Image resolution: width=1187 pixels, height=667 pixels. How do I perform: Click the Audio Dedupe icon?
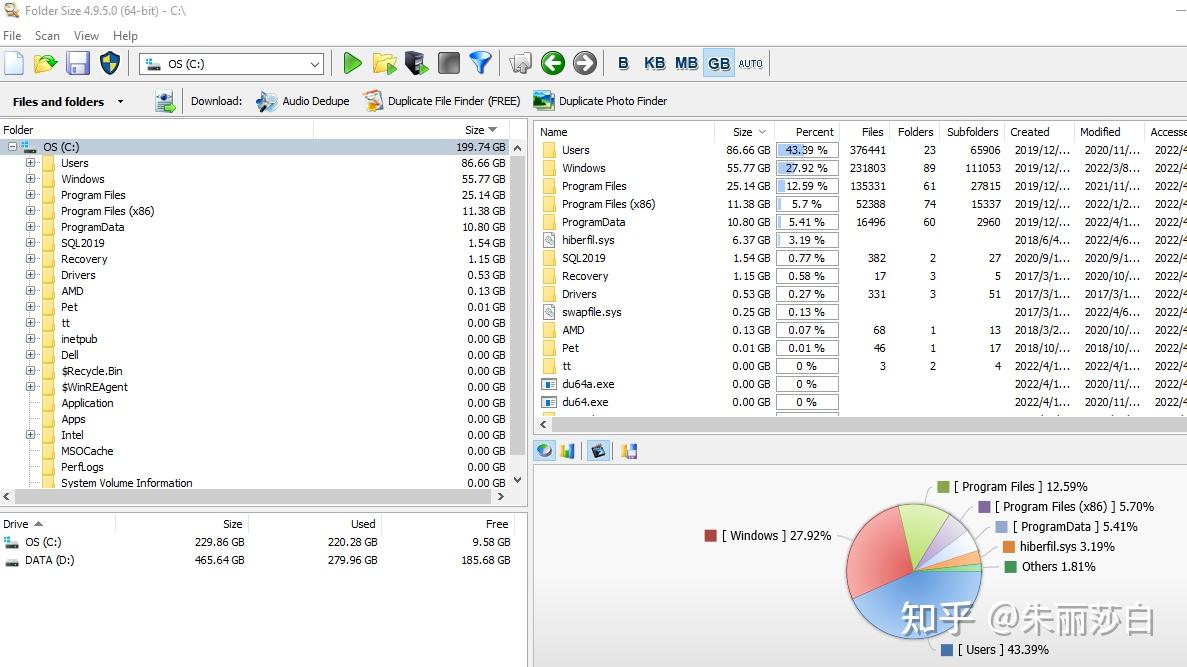click(x=266, y=101)
